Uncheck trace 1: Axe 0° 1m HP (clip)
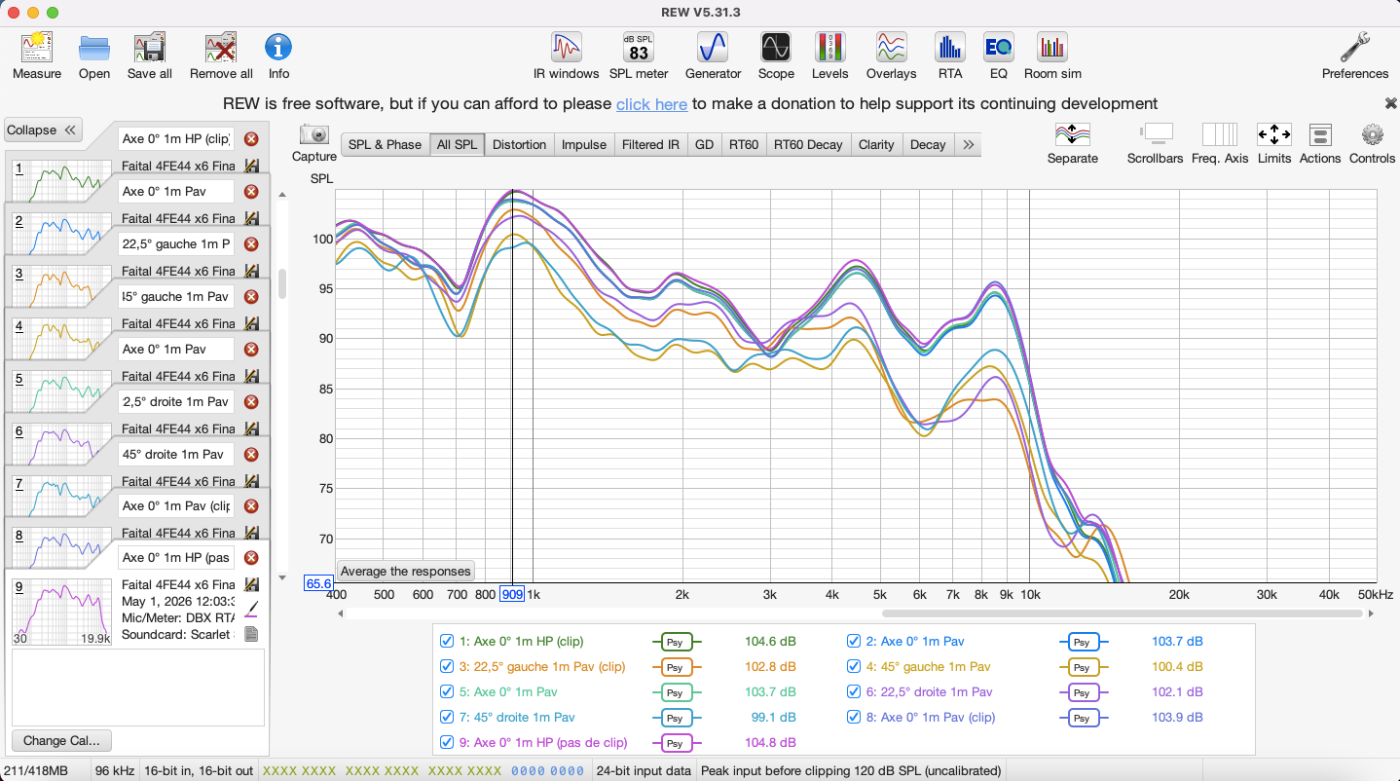Viewport: 1400px width, 781px height. tap(446, 641)
